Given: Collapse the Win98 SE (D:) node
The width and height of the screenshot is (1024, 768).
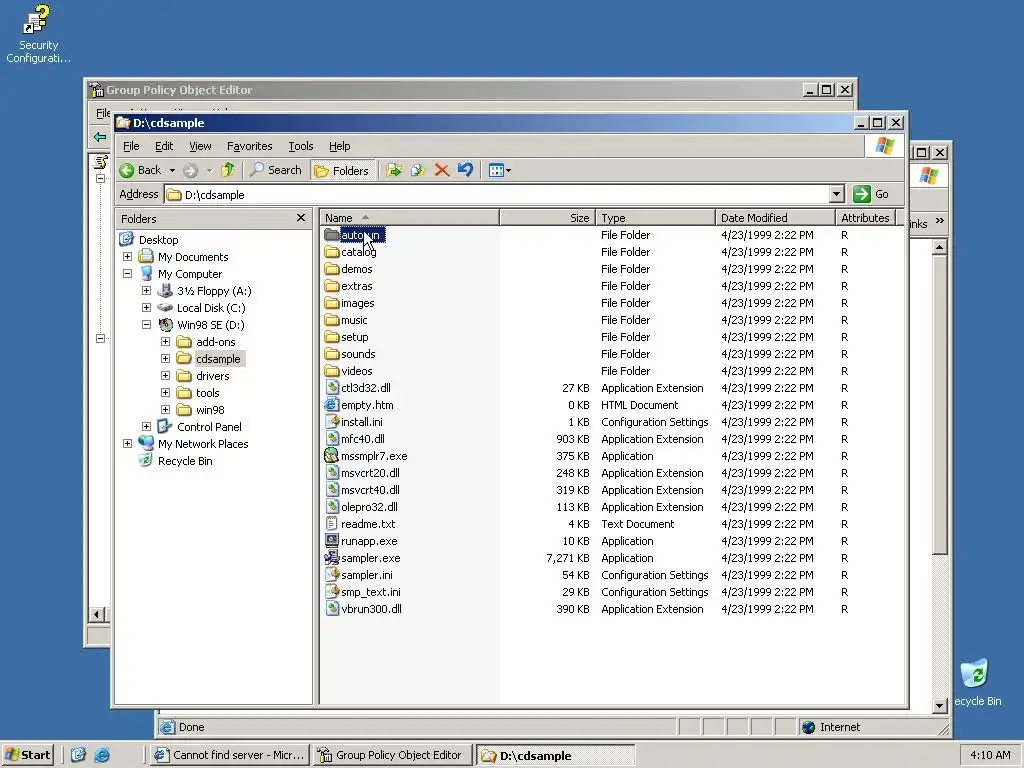Looking at the screenshot, I should 146,325.
